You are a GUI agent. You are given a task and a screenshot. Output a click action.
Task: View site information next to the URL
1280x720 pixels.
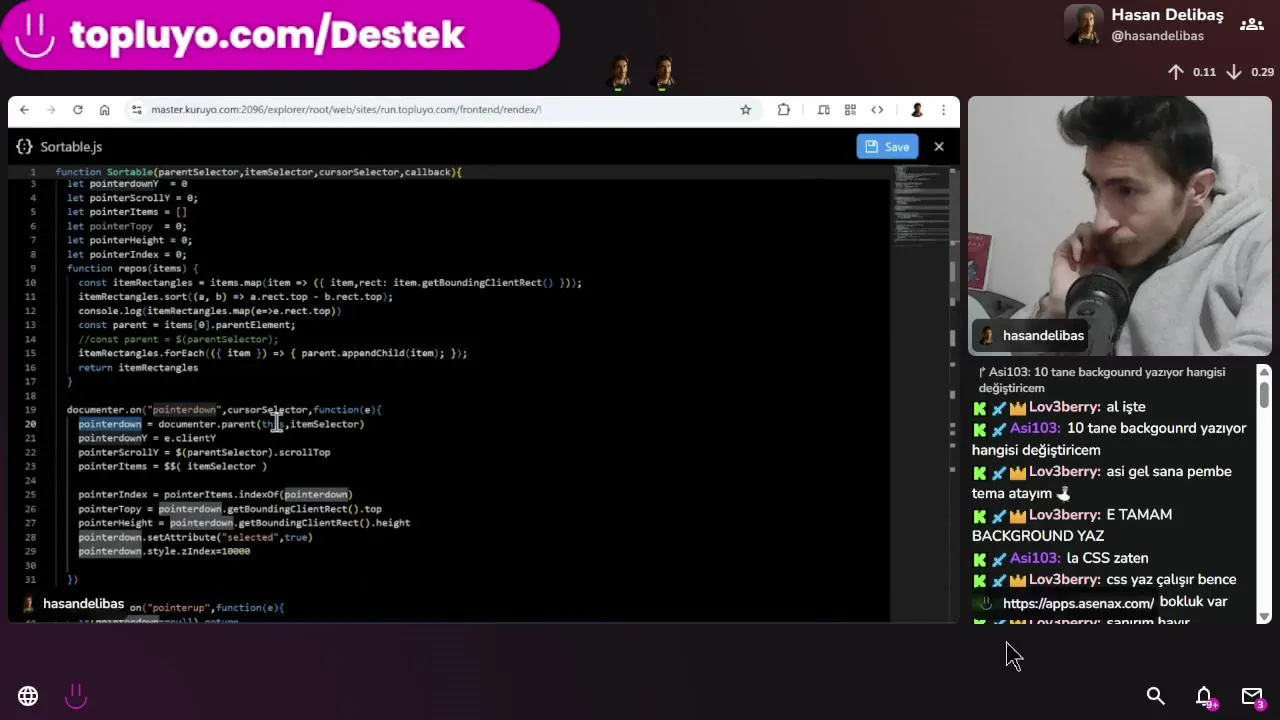[137, 110]
